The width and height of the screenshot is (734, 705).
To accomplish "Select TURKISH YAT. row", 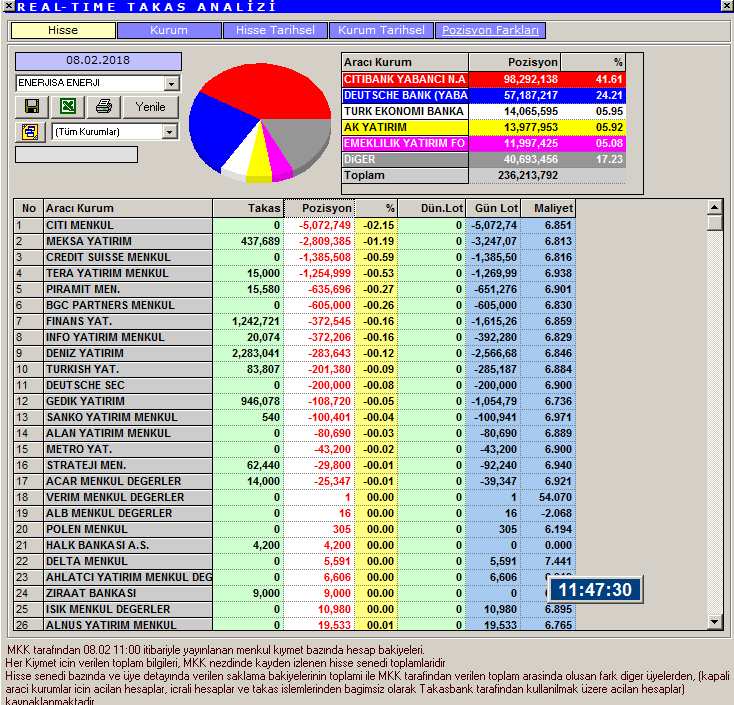I will tap(295, 369).
